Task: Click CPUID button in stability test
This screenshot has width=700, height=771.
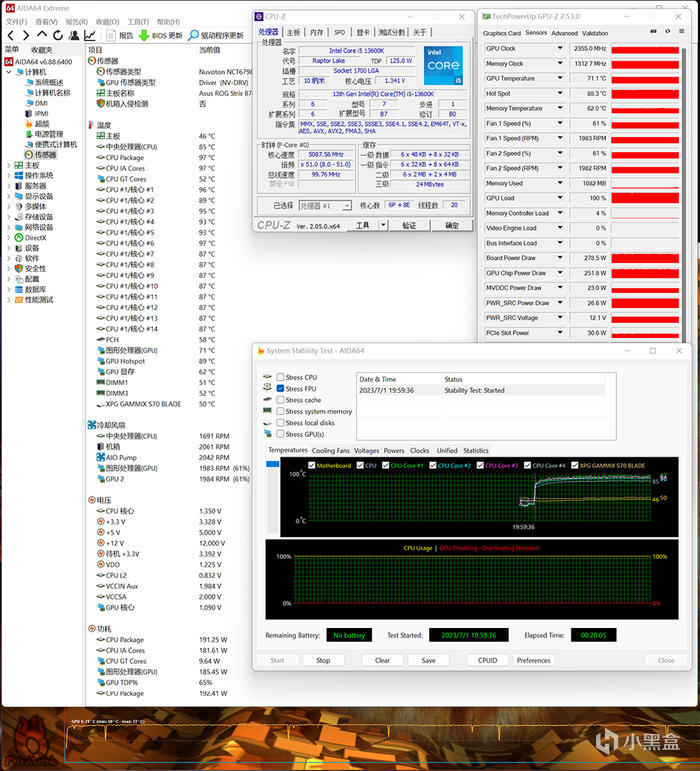Action: 488,660
